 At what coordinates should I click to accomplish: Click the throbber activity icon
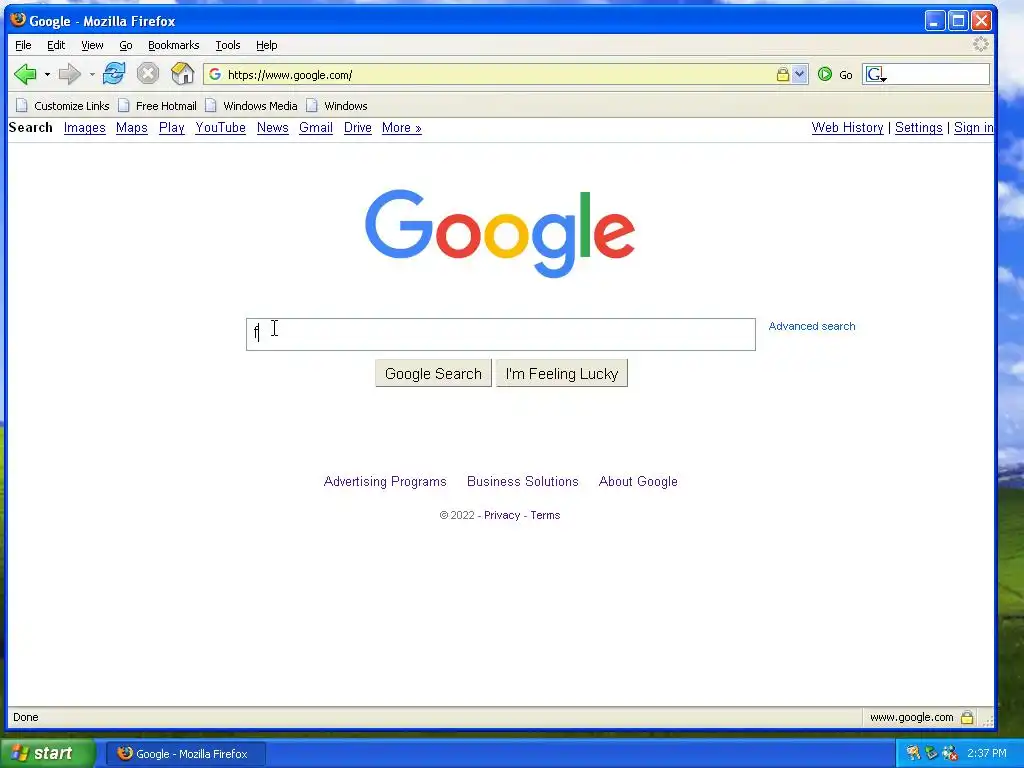980,44
